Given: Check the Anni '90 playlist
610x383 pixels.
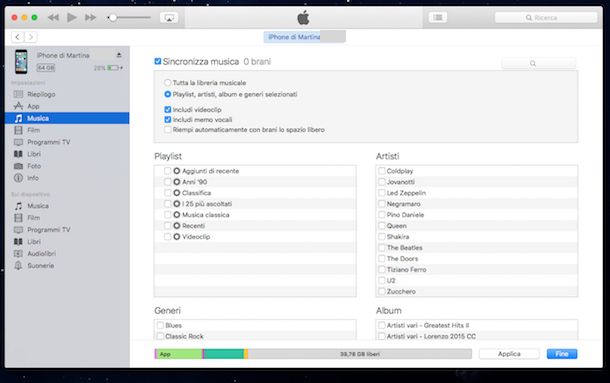Looking at the screenshot, I should (168, 182).
